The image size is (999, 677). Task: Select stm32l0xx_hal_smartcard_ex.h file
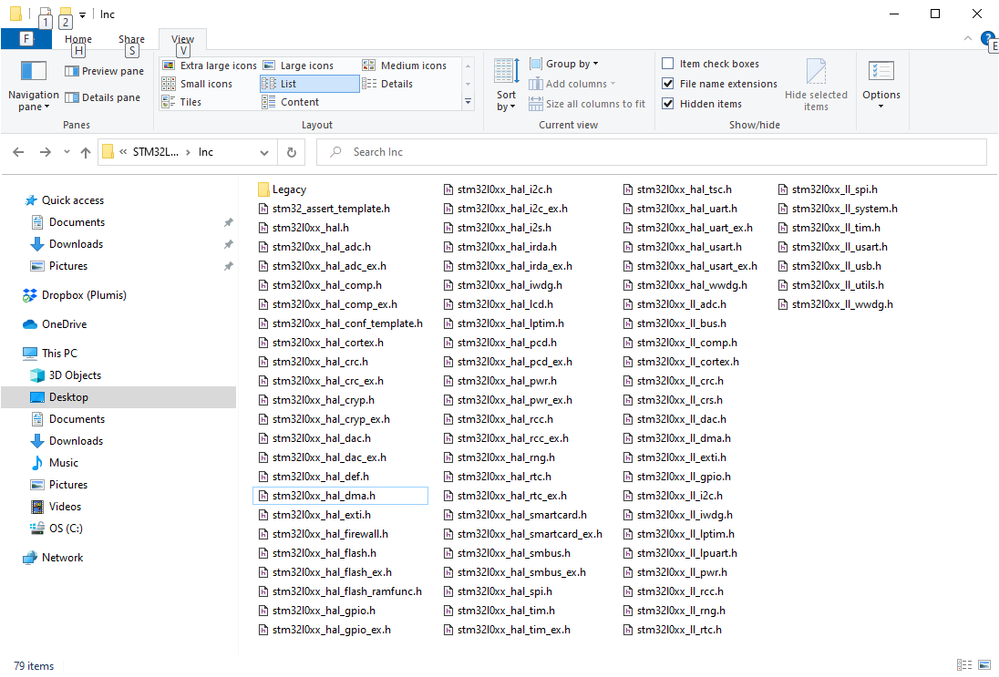point(522,534)
